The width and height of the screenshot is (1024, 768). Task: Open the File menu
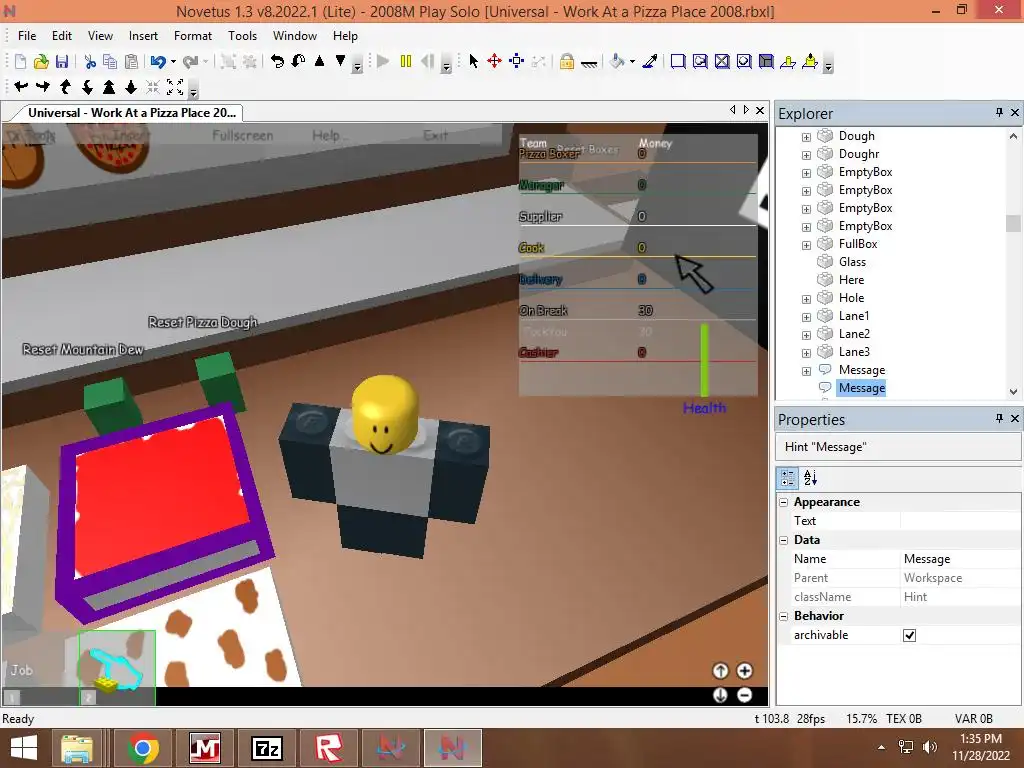tap(27, 36)
